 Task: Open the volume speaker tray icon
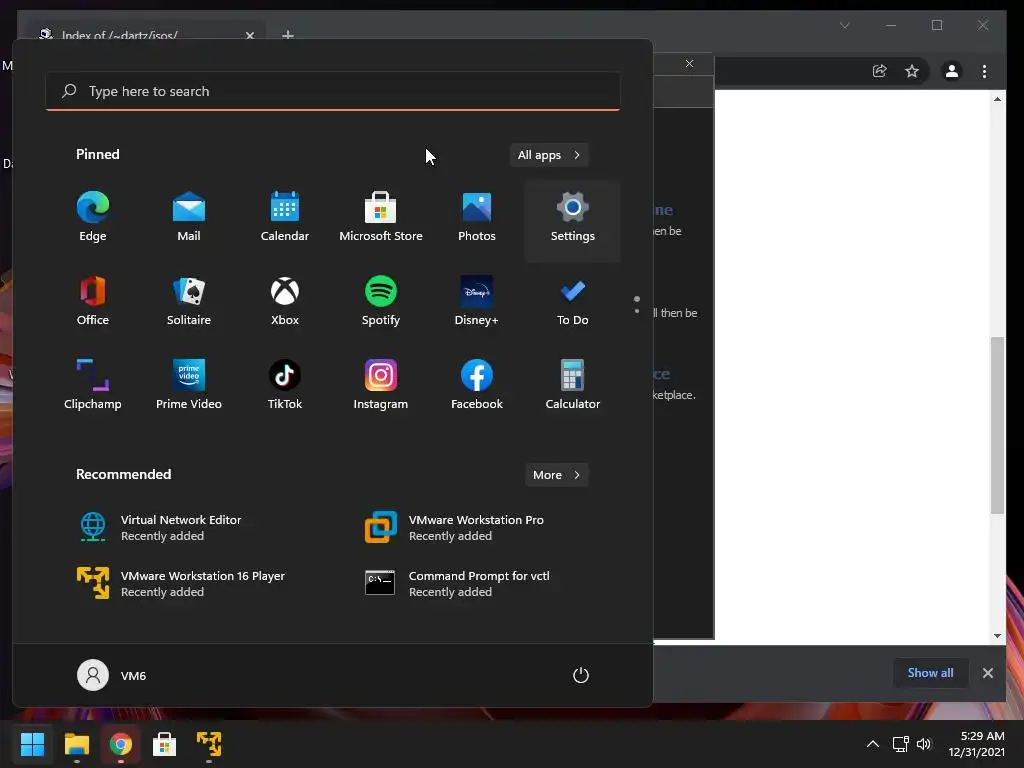(x=923, y=744)
